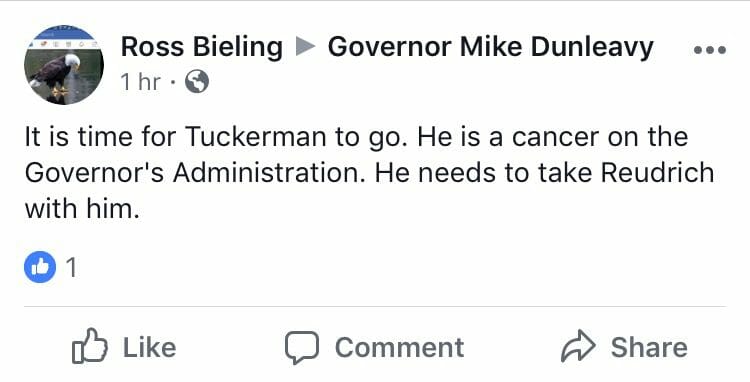Image resolution: width=750 pixels, height=382 pixels.
Task: Click the thumbs-up outline icon beside Like
Action: click(89, 346)
